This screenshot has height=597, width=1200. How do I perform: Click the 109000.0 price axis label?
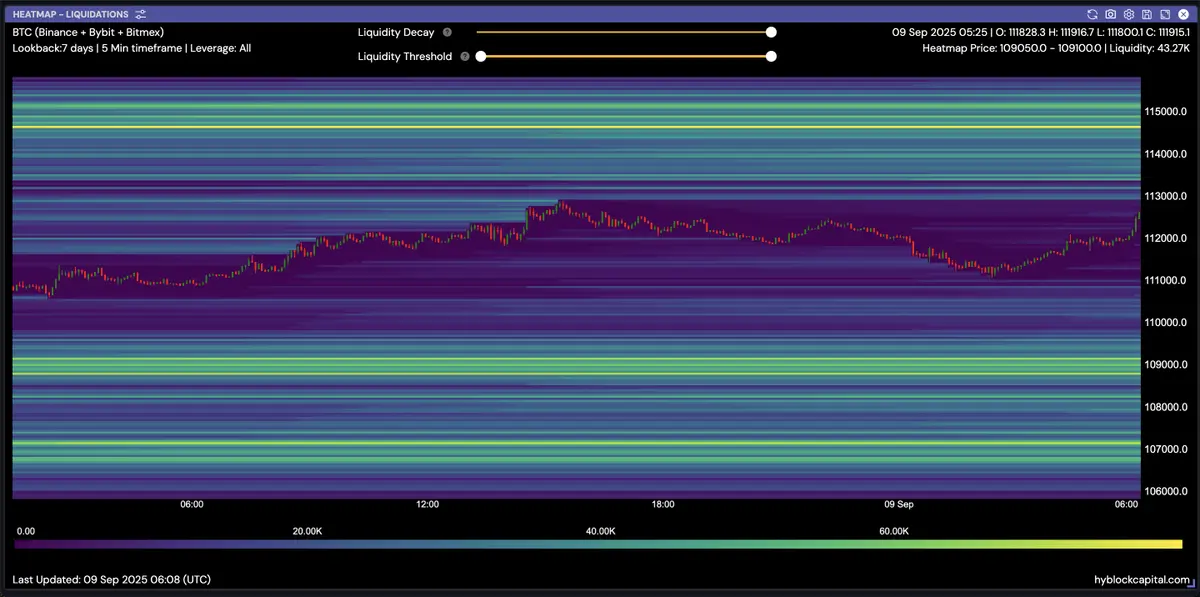pos(1166,365)
